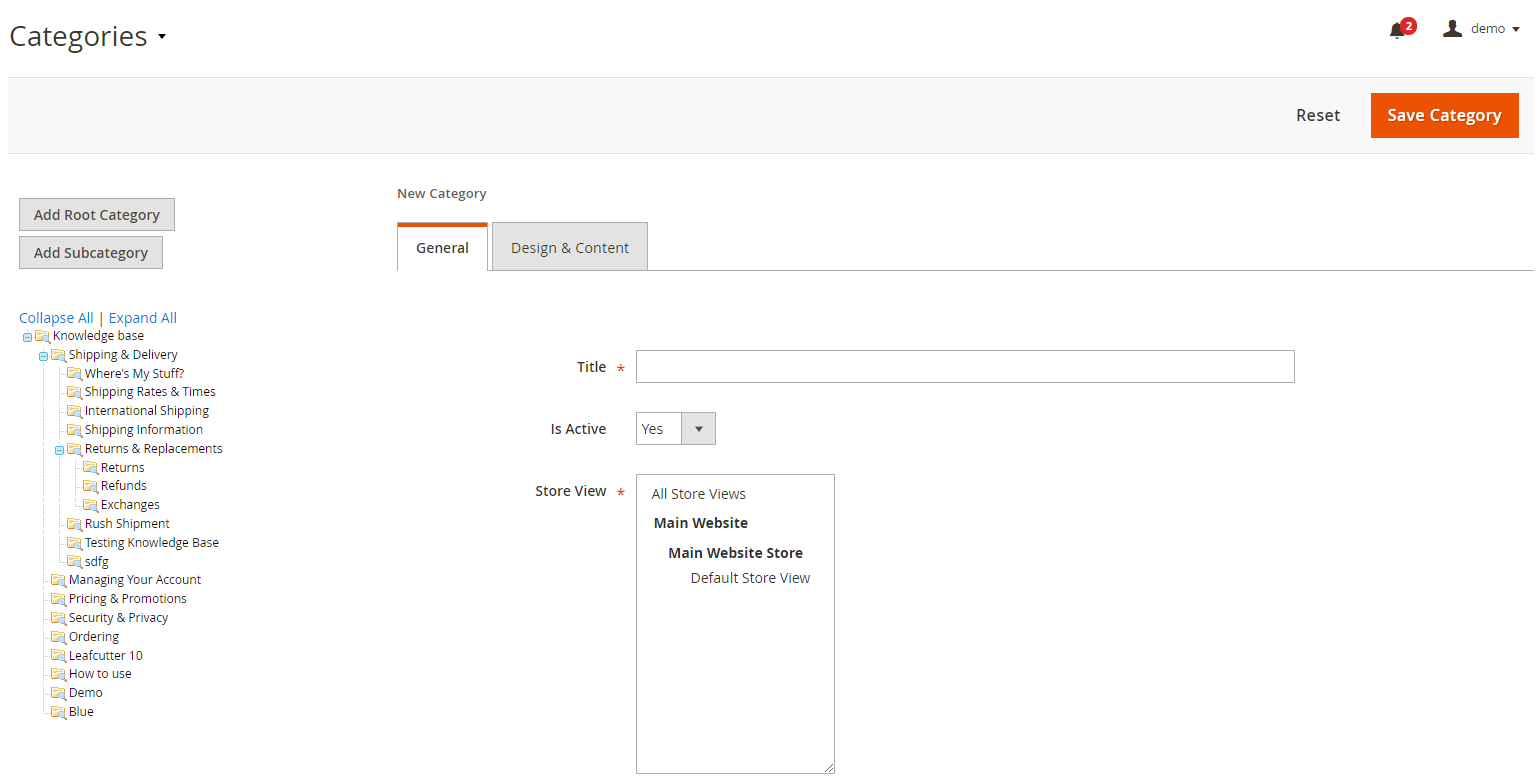This screenshot has width=1538, height=784.
Task: Click the Main Website Store group label
Action: 735,553
